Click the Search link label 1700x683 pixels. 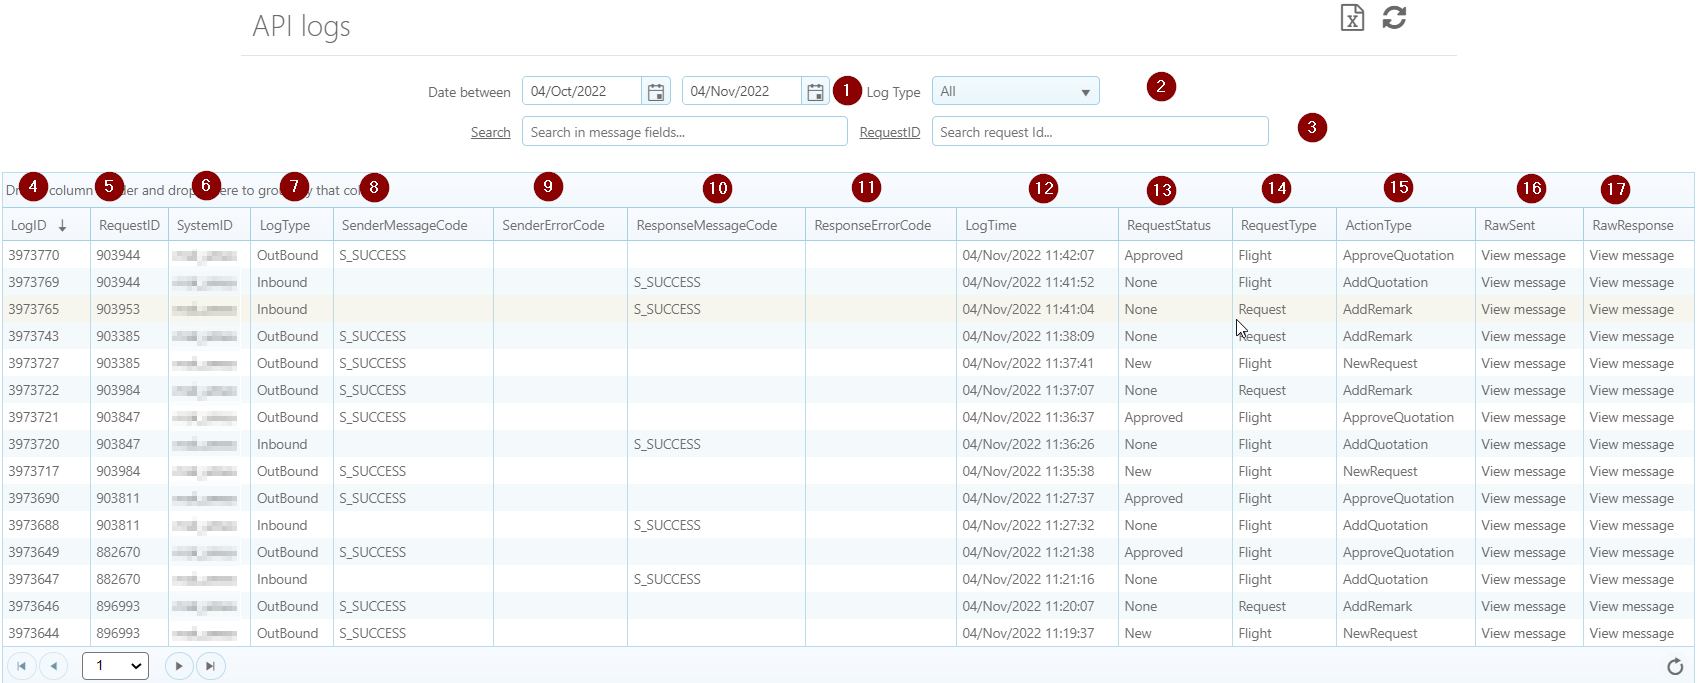491,132
